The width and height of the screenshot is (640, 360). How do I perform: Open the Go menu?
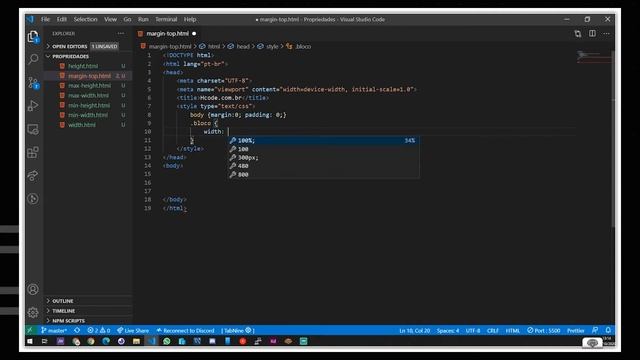127,19
